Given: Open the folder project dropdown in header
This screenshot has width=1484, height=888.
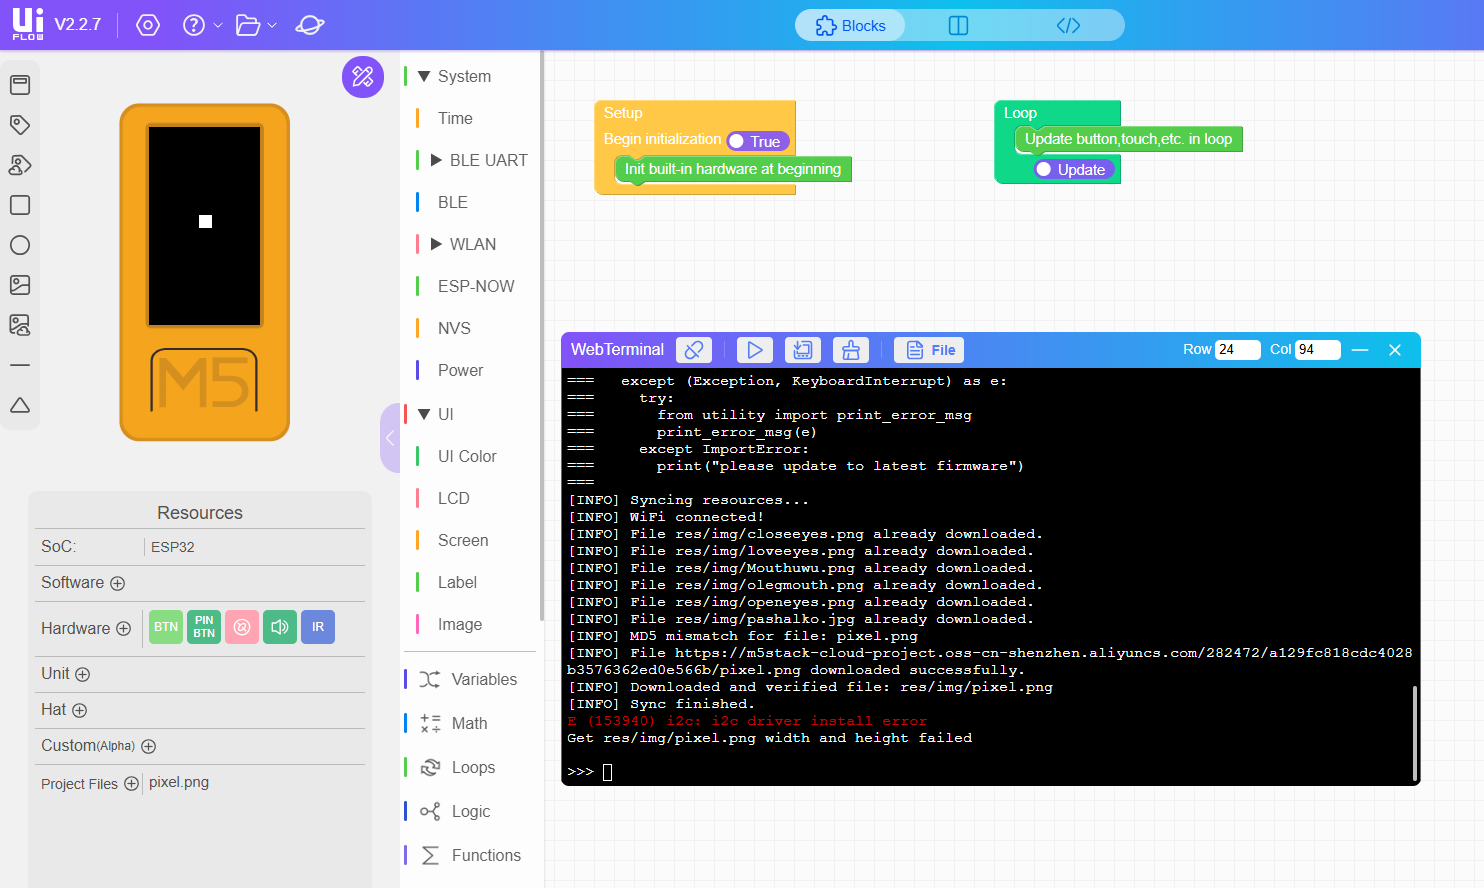Looking at the screenshot, I should [x=256, y=25].
